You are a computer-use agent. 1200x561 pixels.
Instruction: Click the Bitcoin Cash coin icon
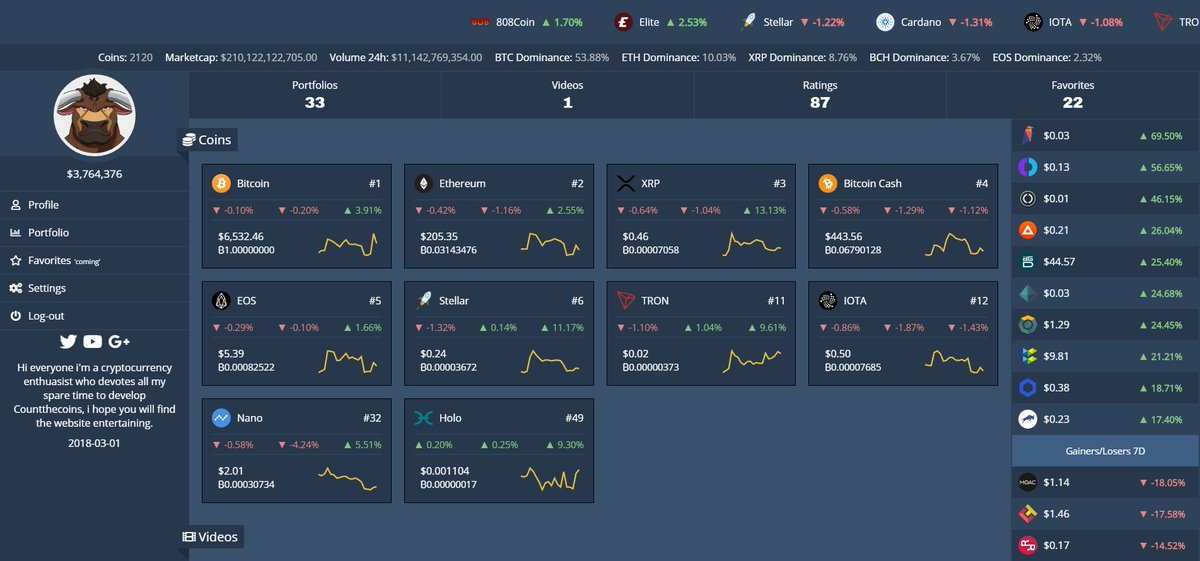tap(827, 184)
